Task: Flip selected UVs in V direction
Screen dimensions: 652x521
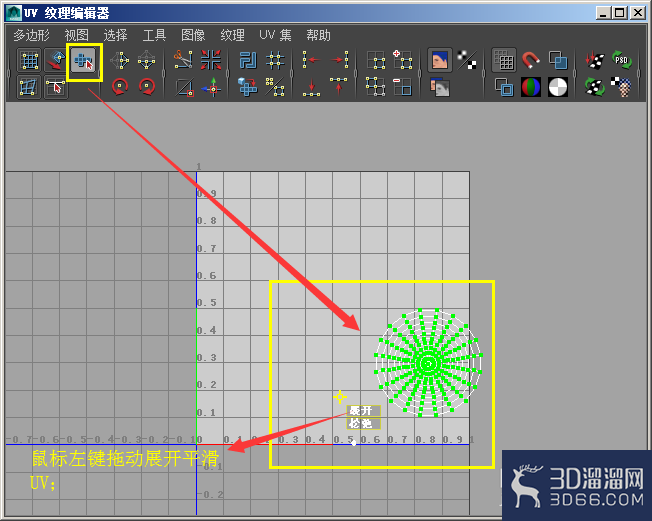Action: click(x=146, y=61)
